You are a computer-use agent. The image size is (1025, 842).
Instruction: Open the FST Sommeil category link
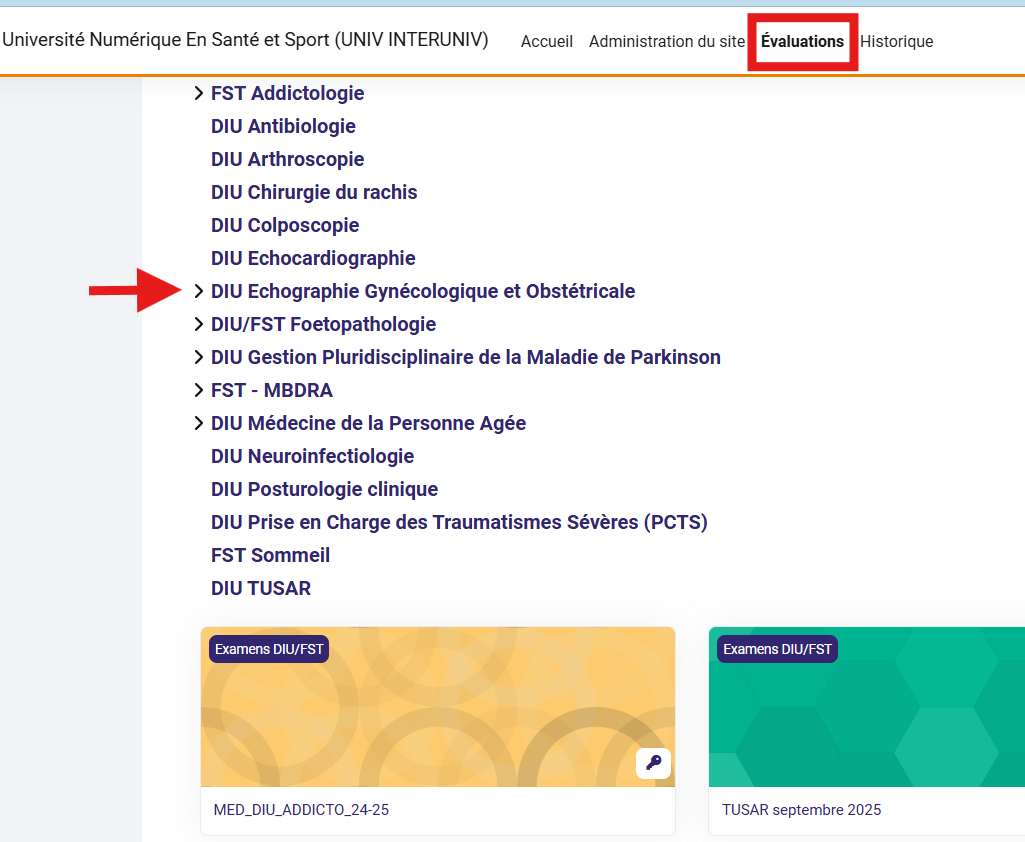(x=270, y=556)
